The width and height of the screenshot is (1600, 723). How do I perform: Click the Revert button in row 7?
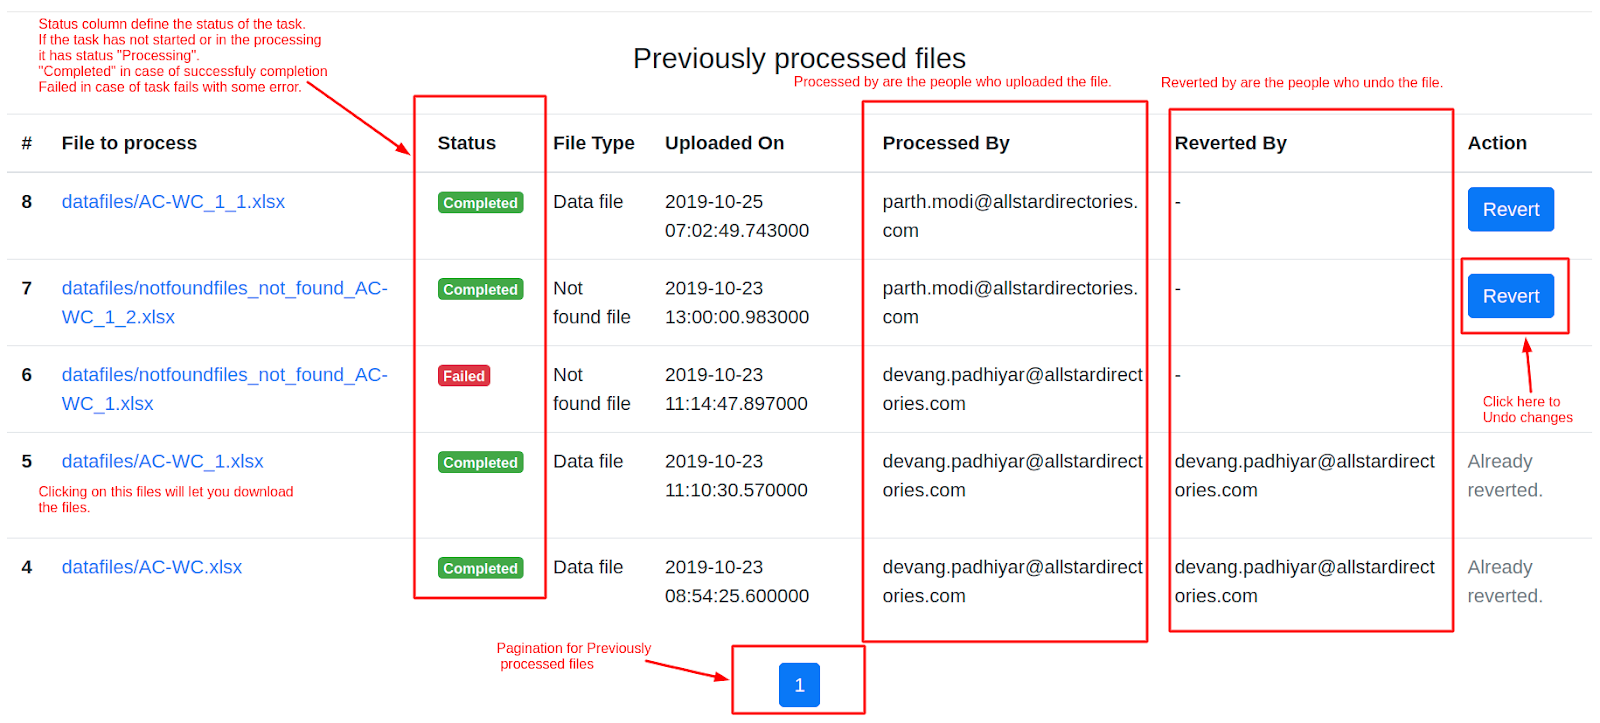pyautogui.click(x=1510, y=297)
